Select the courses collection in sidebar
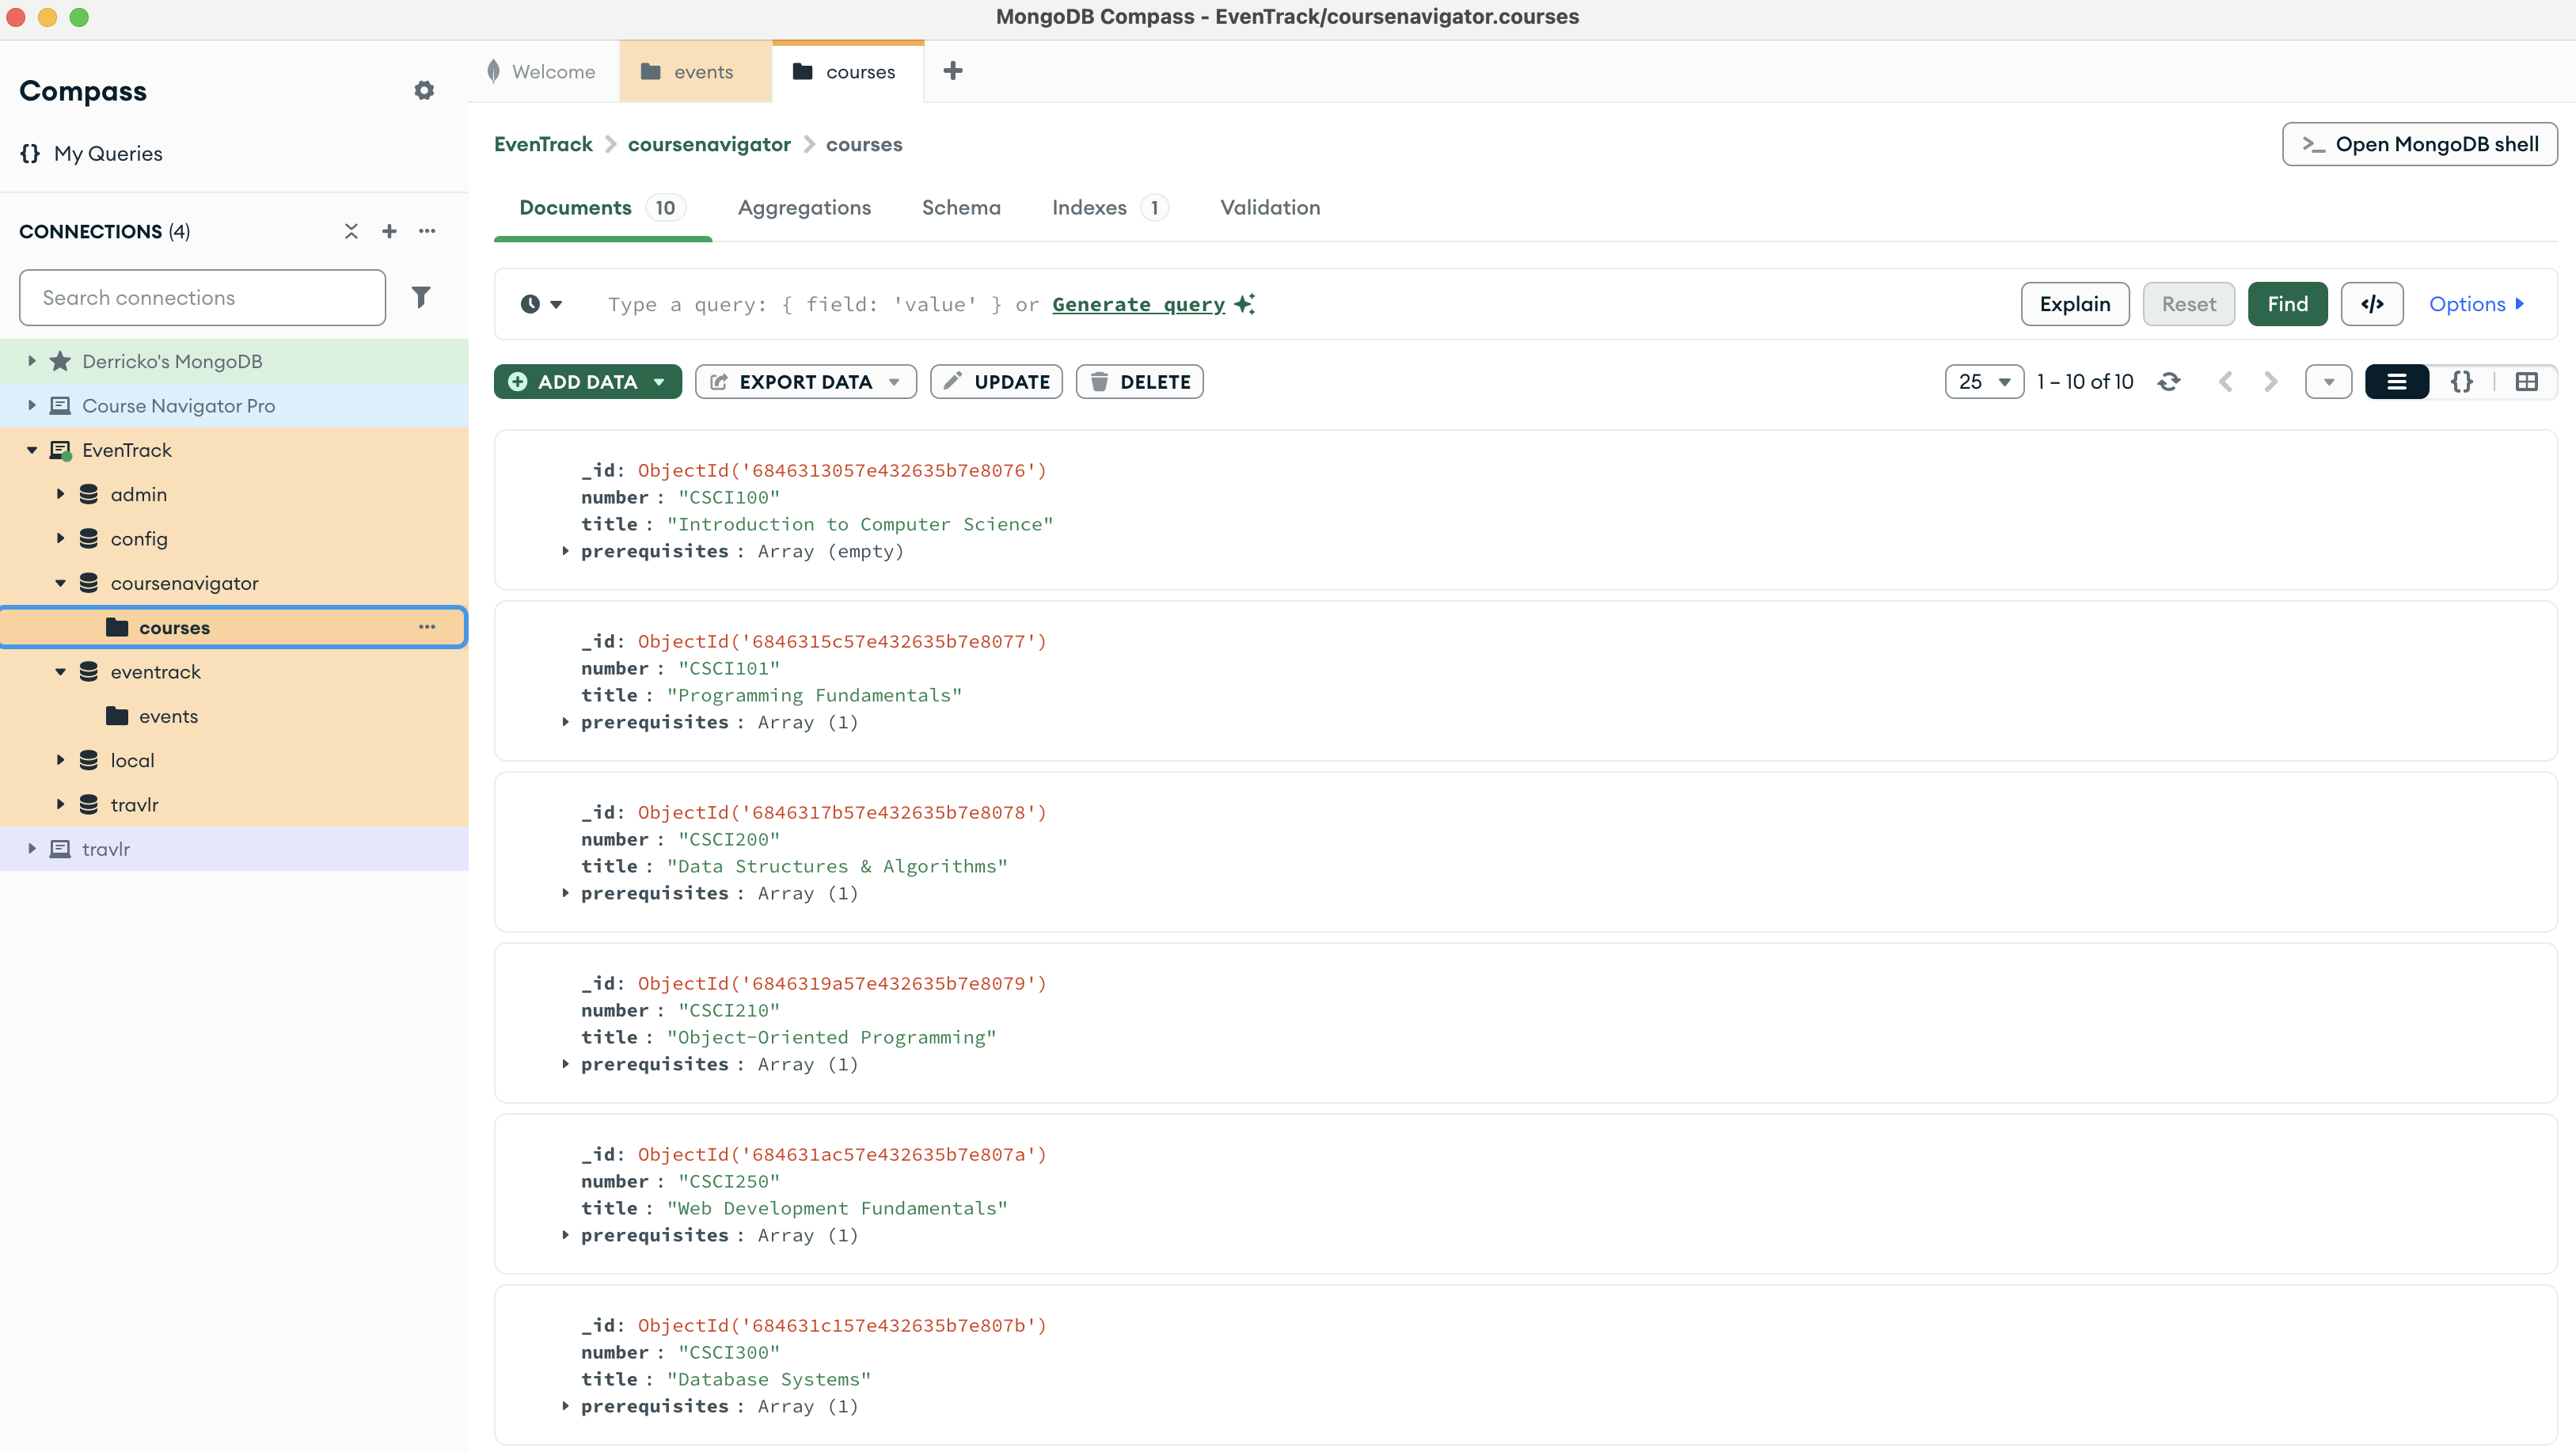The height and width of the screenshot is (1452, 2576). point(234,627)
